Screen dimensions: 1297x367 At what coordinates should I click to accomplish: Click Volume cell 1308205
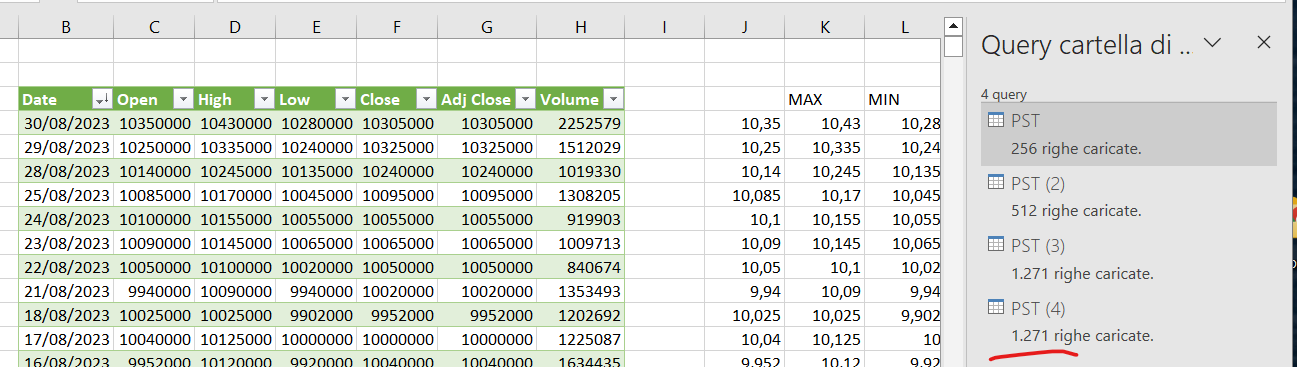[581, 195]
